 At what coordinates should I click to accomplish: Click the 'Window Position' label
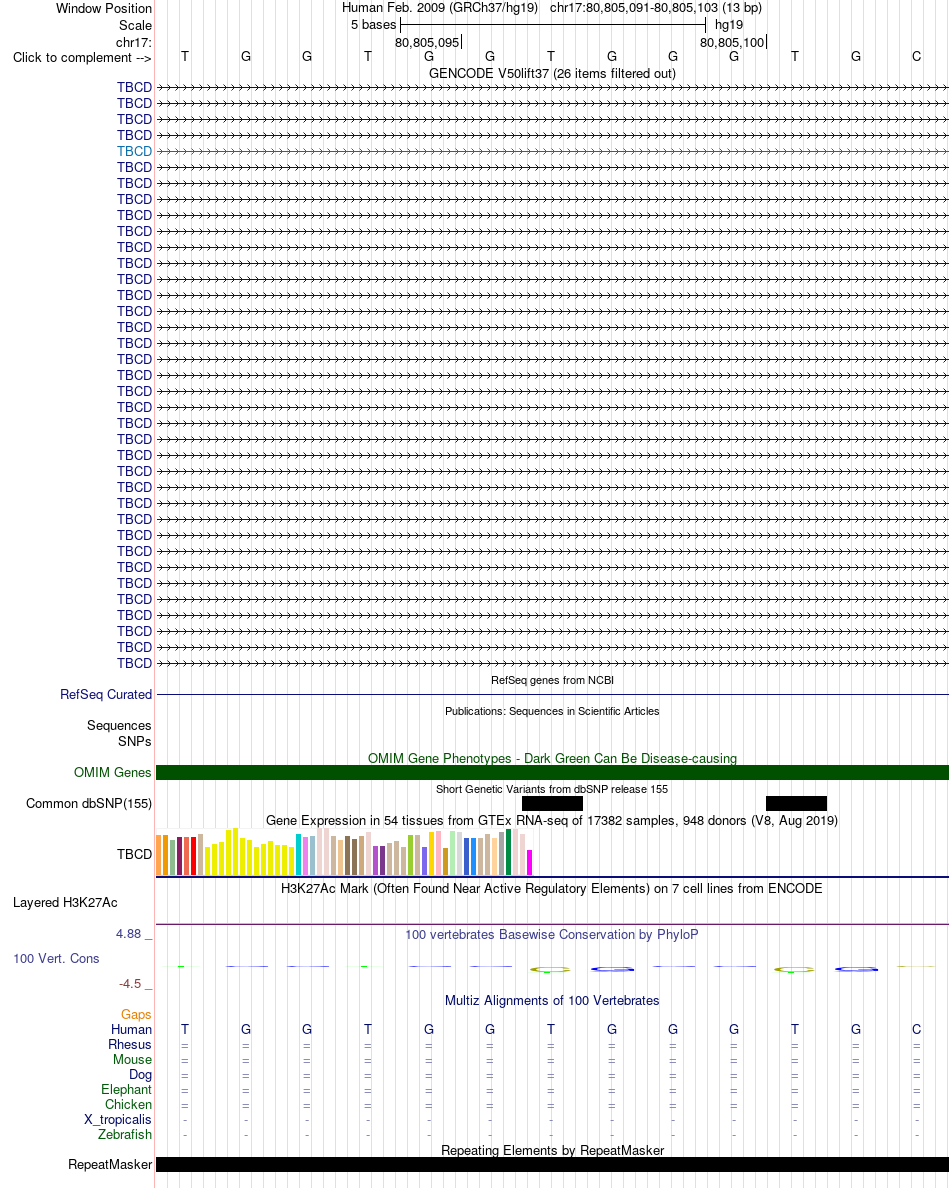(104, 8)
